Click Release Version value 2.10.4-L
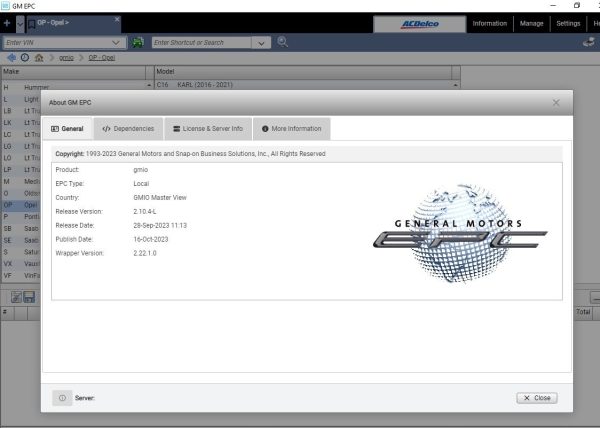Viewport: 600px width, 428px height. tap(145, 212)
